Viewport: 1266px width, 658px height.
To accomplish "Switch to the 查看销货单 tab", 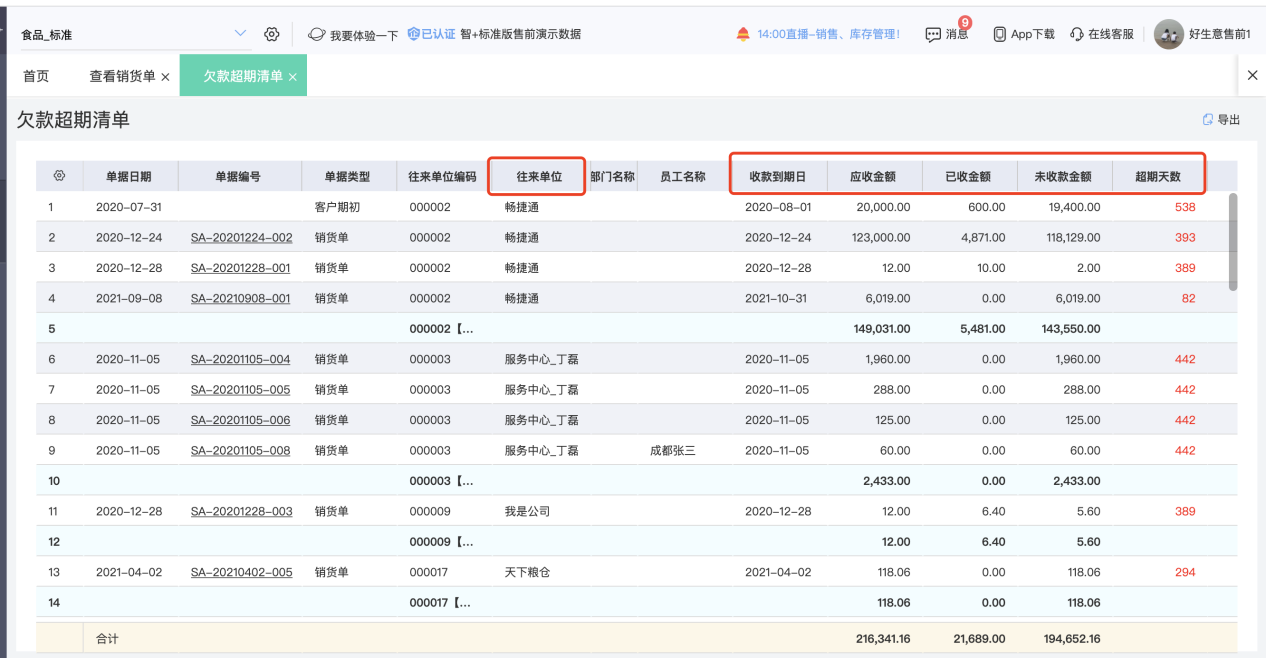I will click(122, 76).
